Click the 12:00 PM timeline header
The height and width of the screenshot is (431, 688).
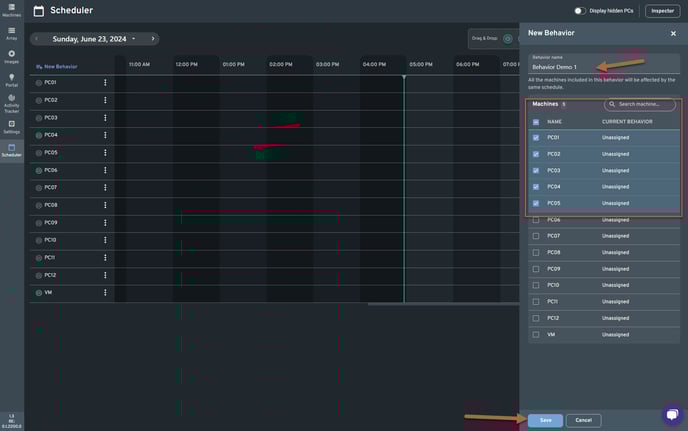186,65
